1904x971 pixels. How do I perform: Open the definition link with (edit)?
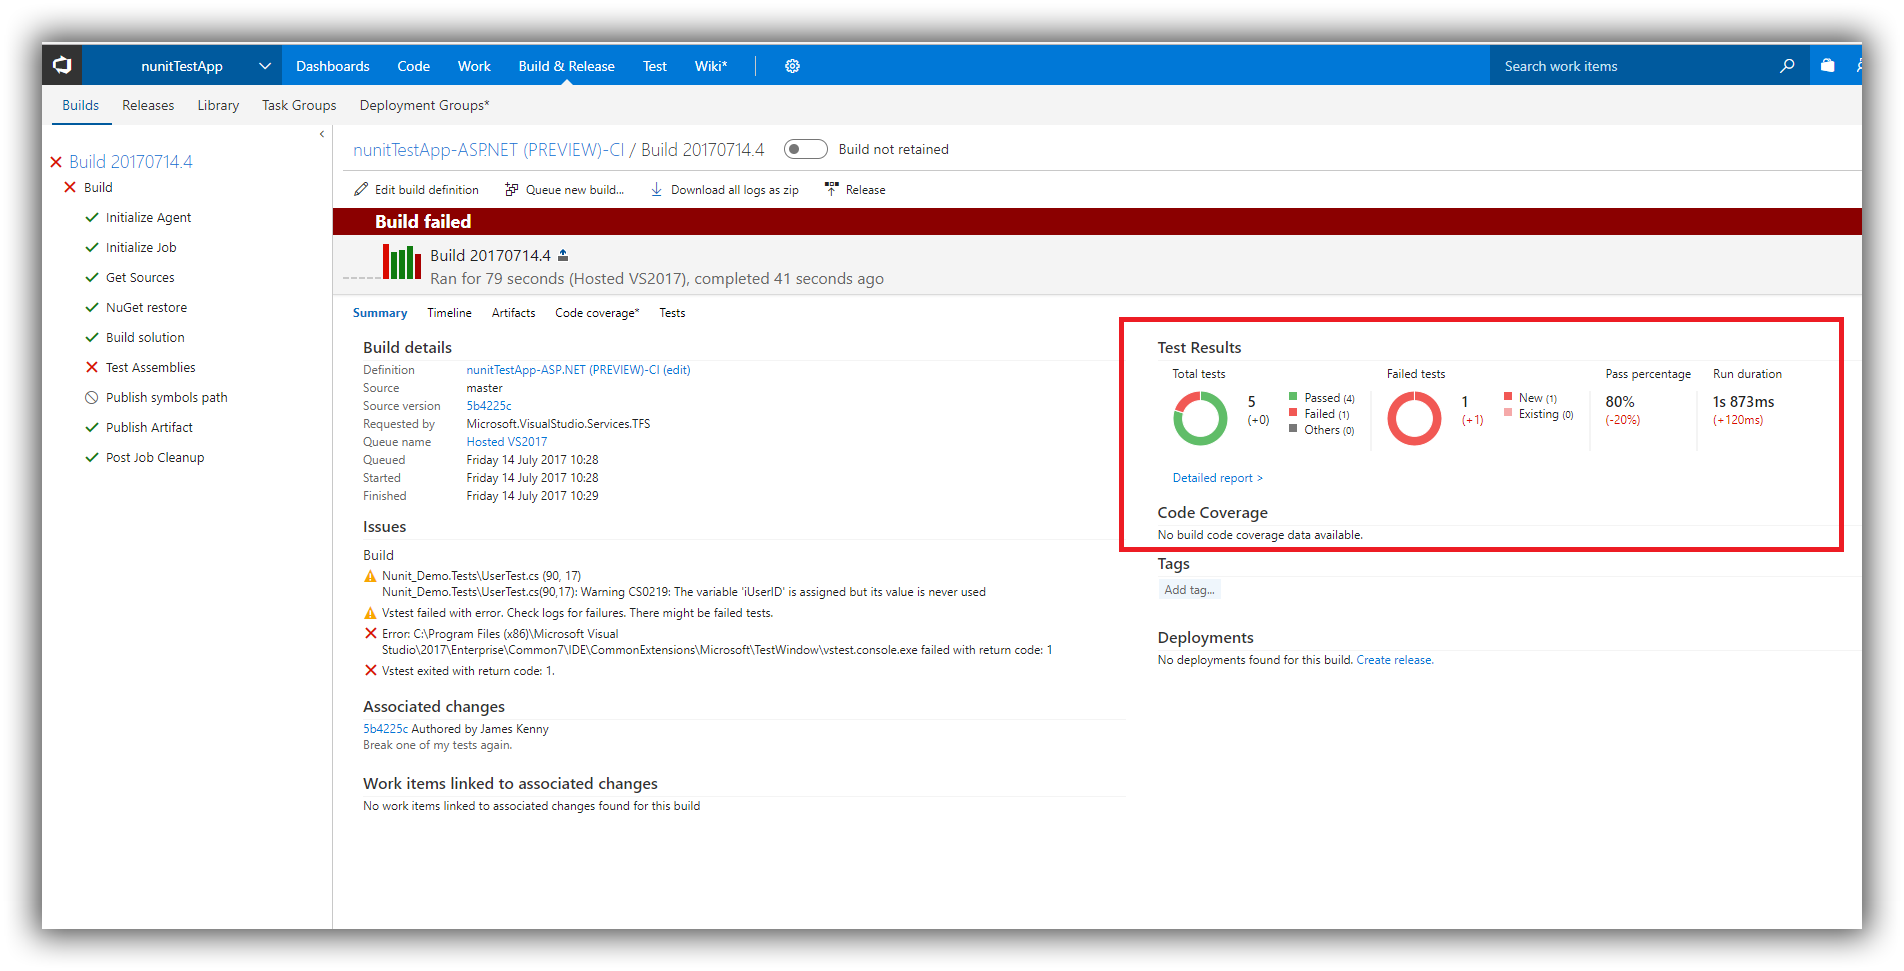pyautogui.click(x=578, y=370)
